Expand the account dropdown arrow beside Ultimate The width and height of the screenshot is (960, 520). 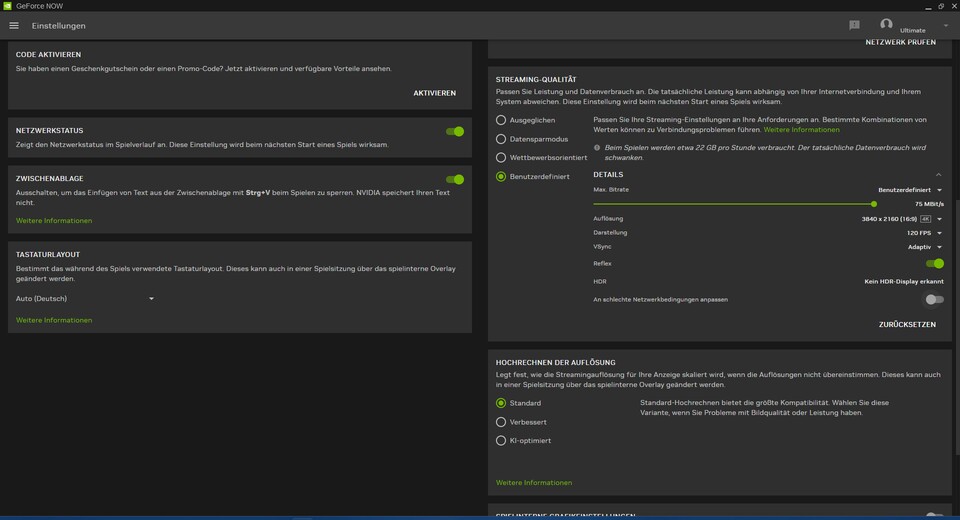(x=946, y=26)
